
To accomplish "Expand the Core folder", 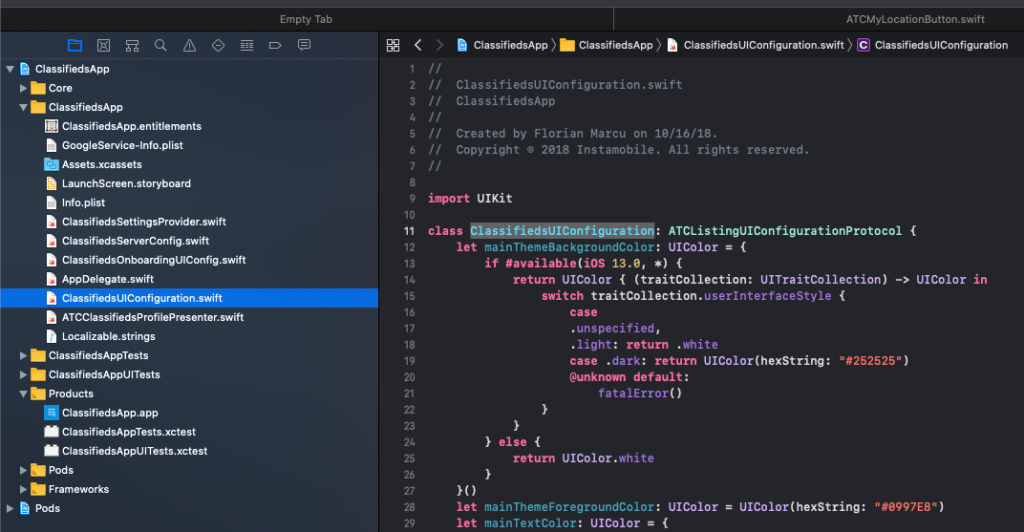I will pyautogui.click(x=24, y=88).
